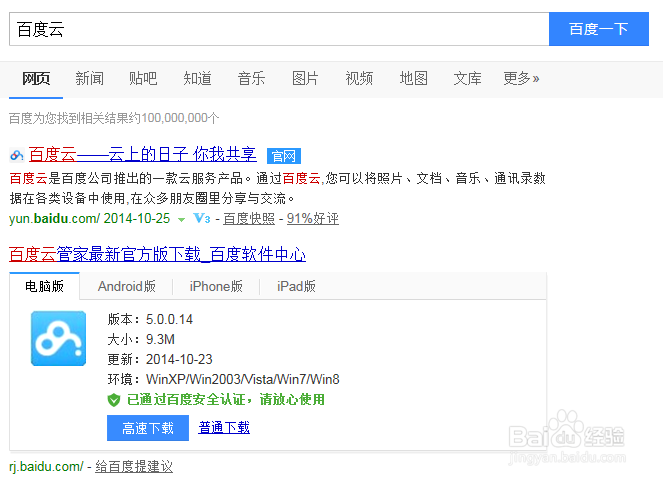Click the V3 credibility icon
This screenshot has width=663, height=481.
[x=202, y=219]
